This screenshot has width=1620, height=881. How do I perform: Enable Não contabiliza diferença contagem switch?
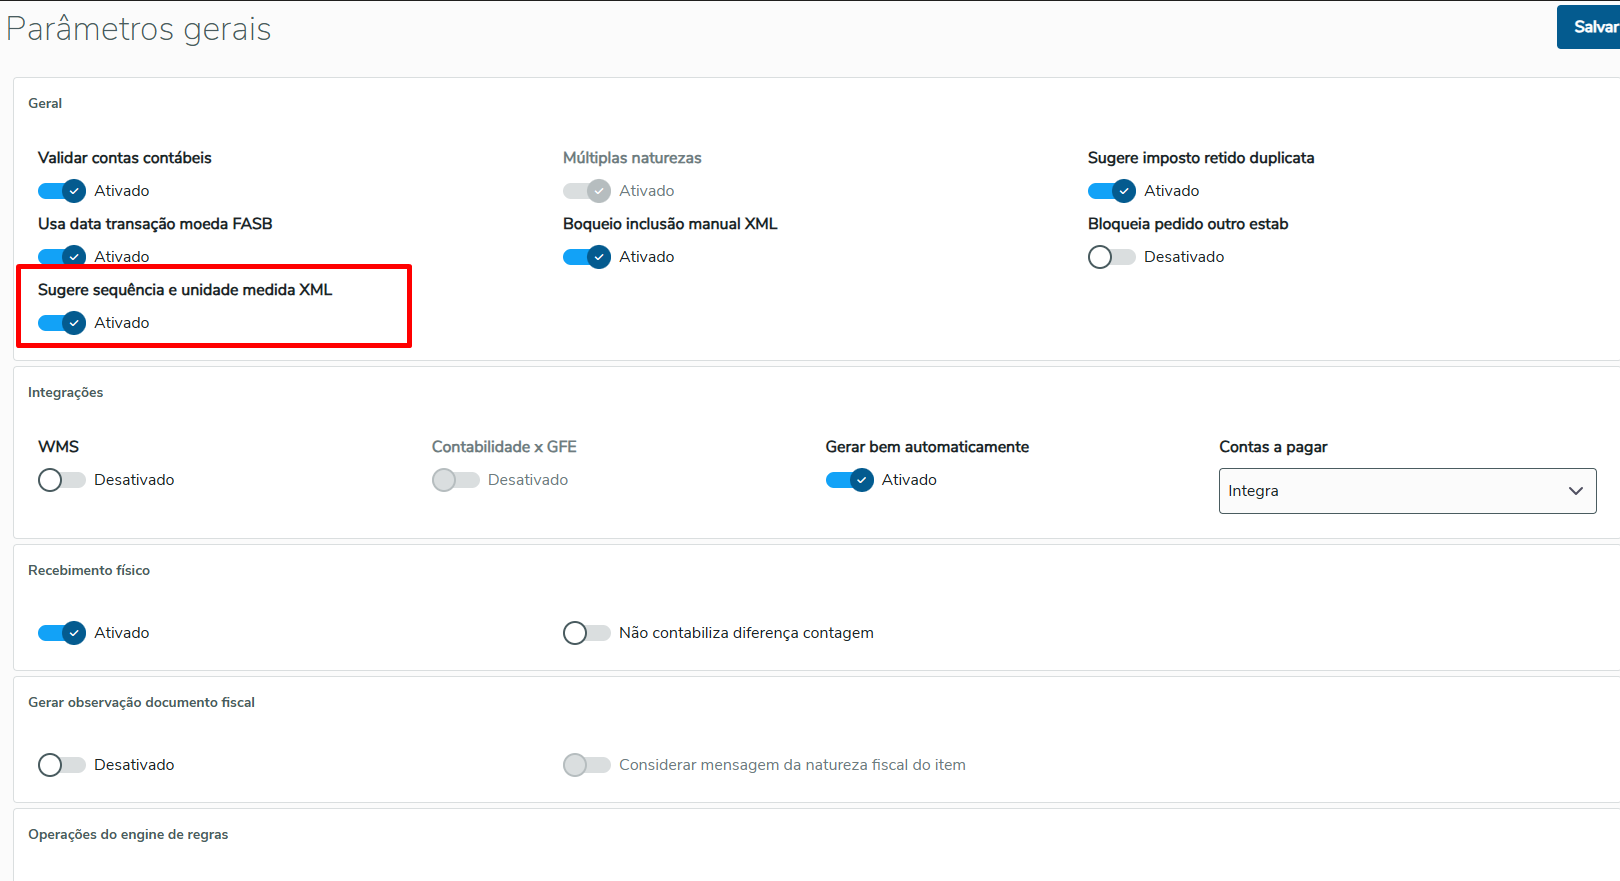pos(587,633)
